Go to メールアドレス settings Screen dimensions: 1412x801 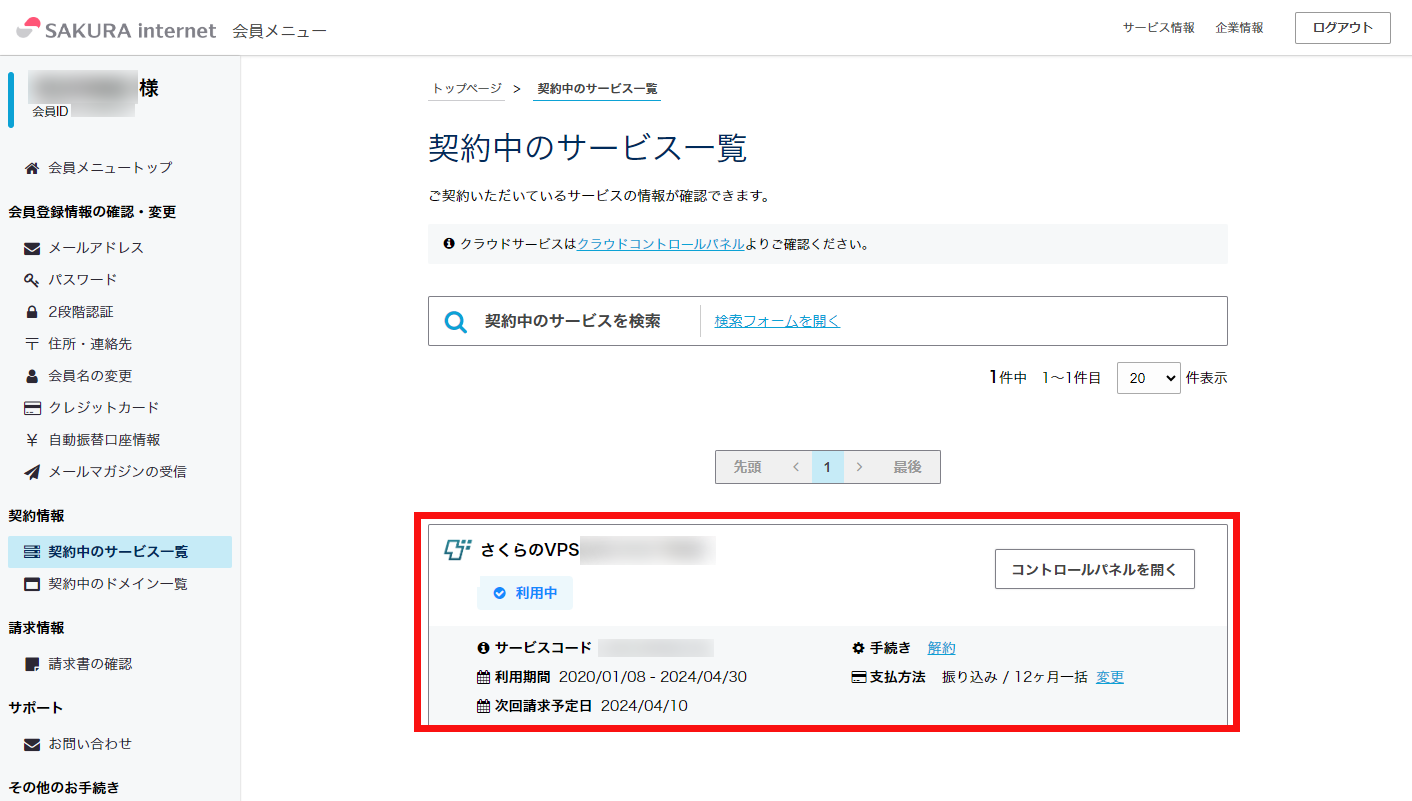point(96,248)
